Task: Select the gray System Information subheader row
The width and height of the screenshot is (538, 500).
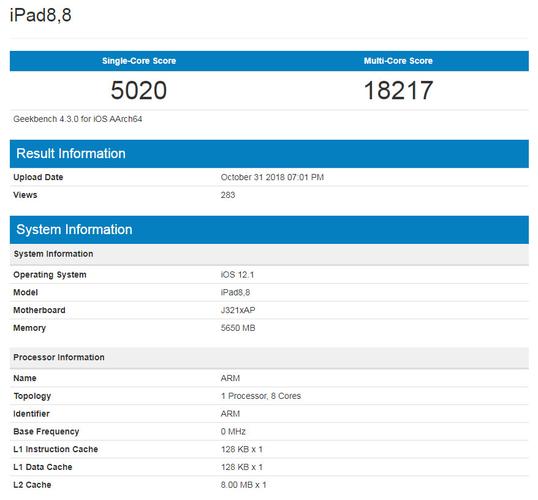Action: (x=269, y=254)
